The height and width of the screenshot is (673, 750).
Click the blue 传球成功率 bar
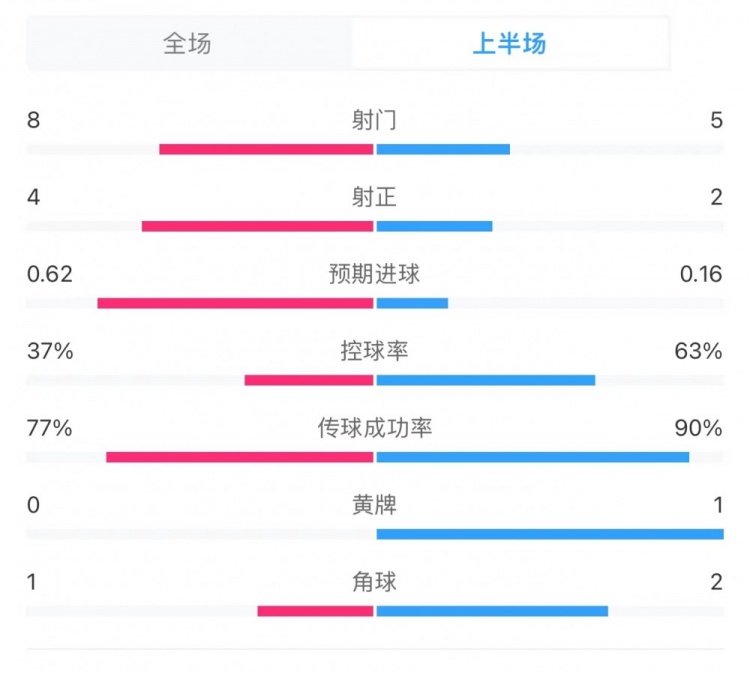533,457
